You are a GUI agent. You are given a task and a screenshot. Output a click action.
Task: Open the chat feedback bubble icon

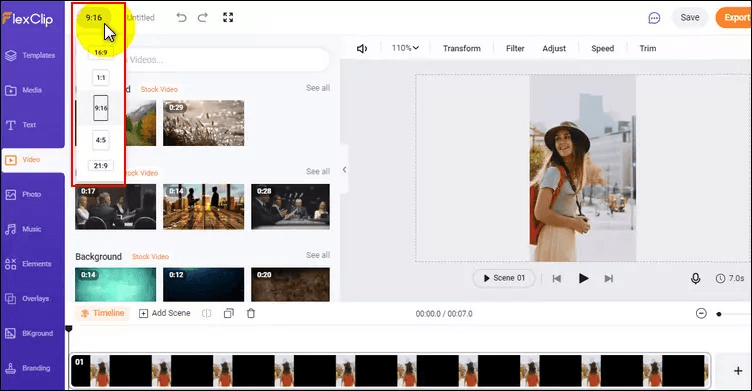point(654,18)
